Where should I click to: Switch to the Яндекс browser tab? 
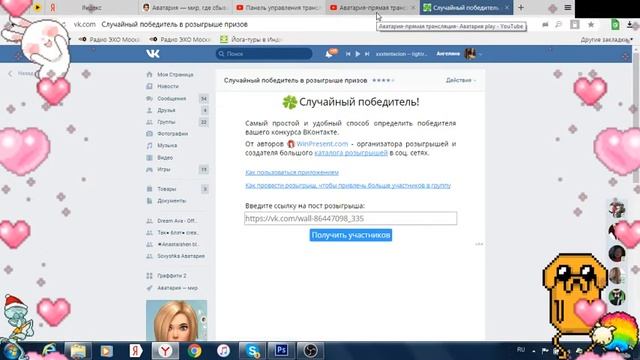point(91,7)
